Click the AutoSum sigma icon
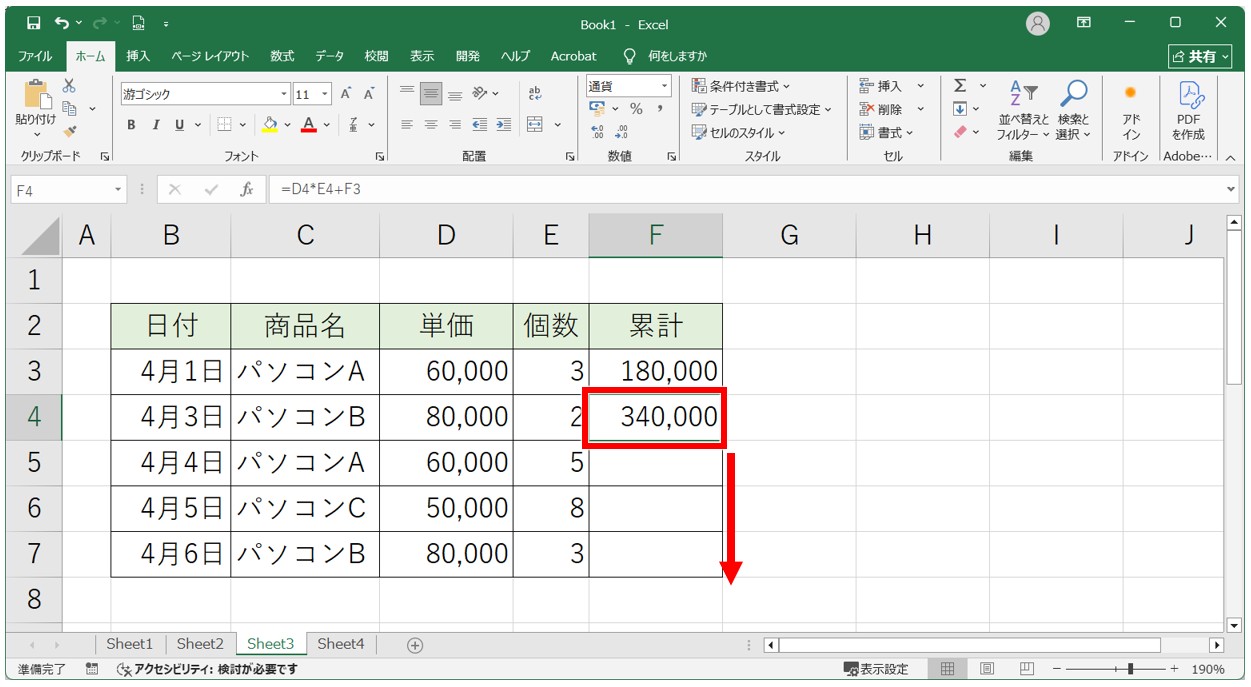The width and height of the screenshot is (1251, 687). 960,86
